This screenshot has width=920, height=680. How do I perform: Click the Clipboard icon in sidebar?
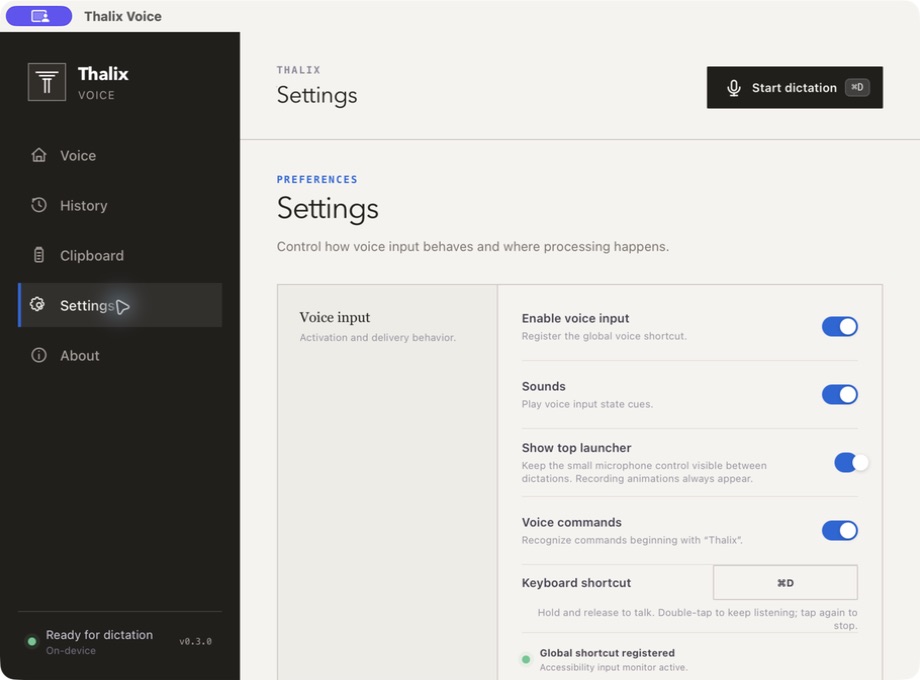point(39,255)
